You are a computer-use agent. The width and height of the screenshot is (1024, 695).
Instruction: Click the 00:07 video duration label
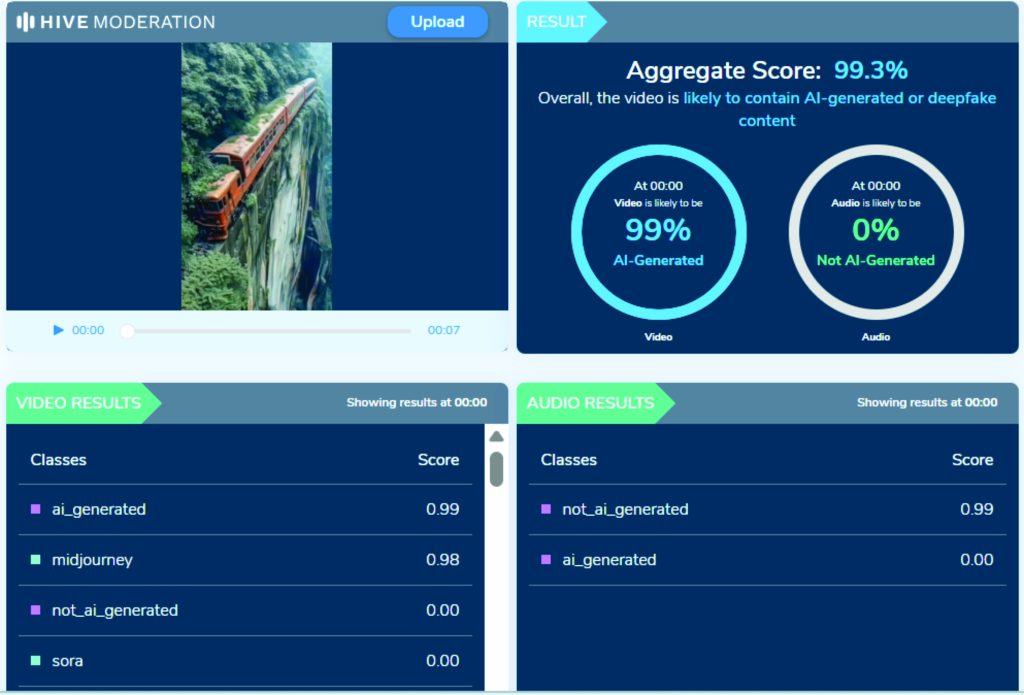click(x=443, y=330)
